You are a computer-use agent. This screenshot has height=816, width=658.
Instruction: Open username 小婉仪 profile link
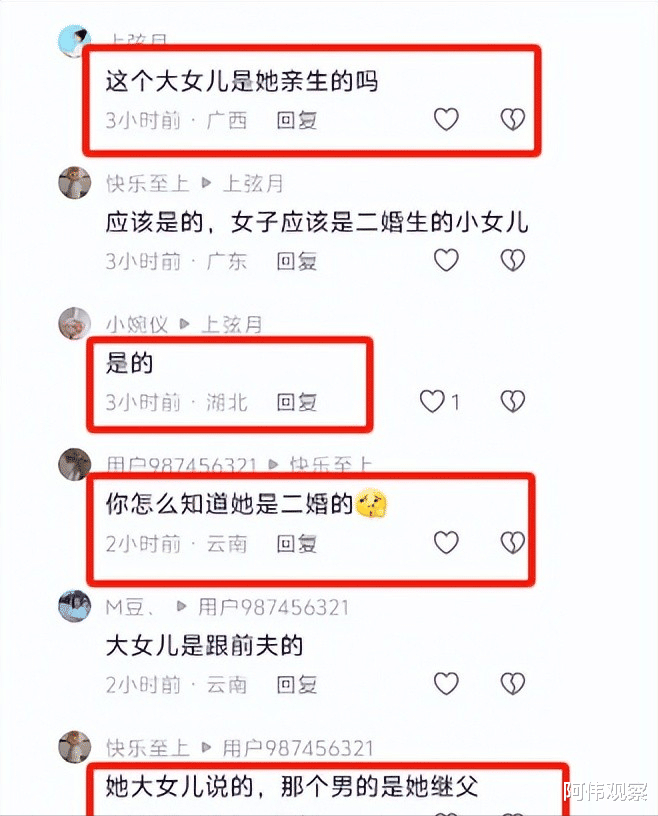click(137, 325)
